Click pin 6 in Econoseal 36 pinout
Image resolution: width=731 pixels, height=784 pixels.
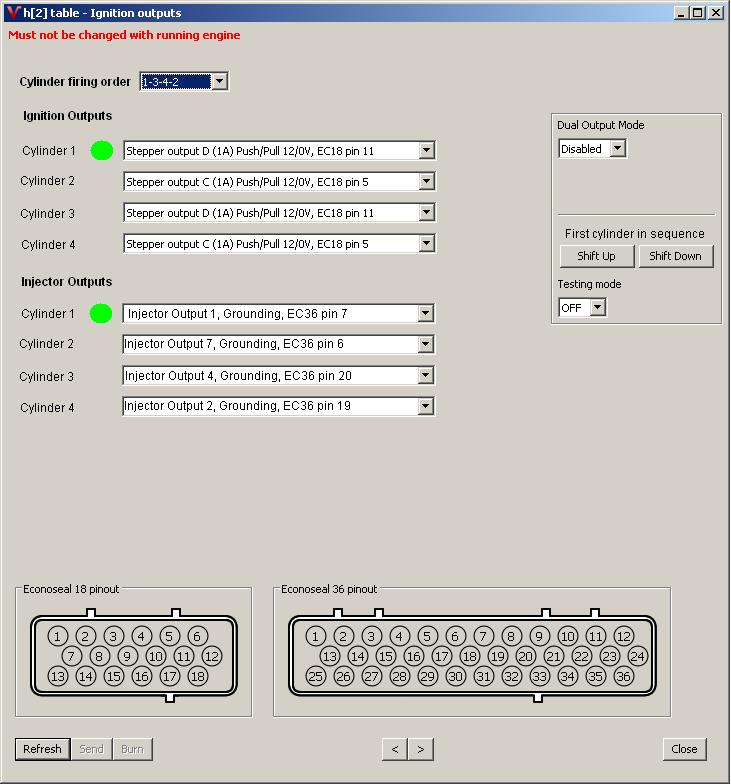pos(456,636)
